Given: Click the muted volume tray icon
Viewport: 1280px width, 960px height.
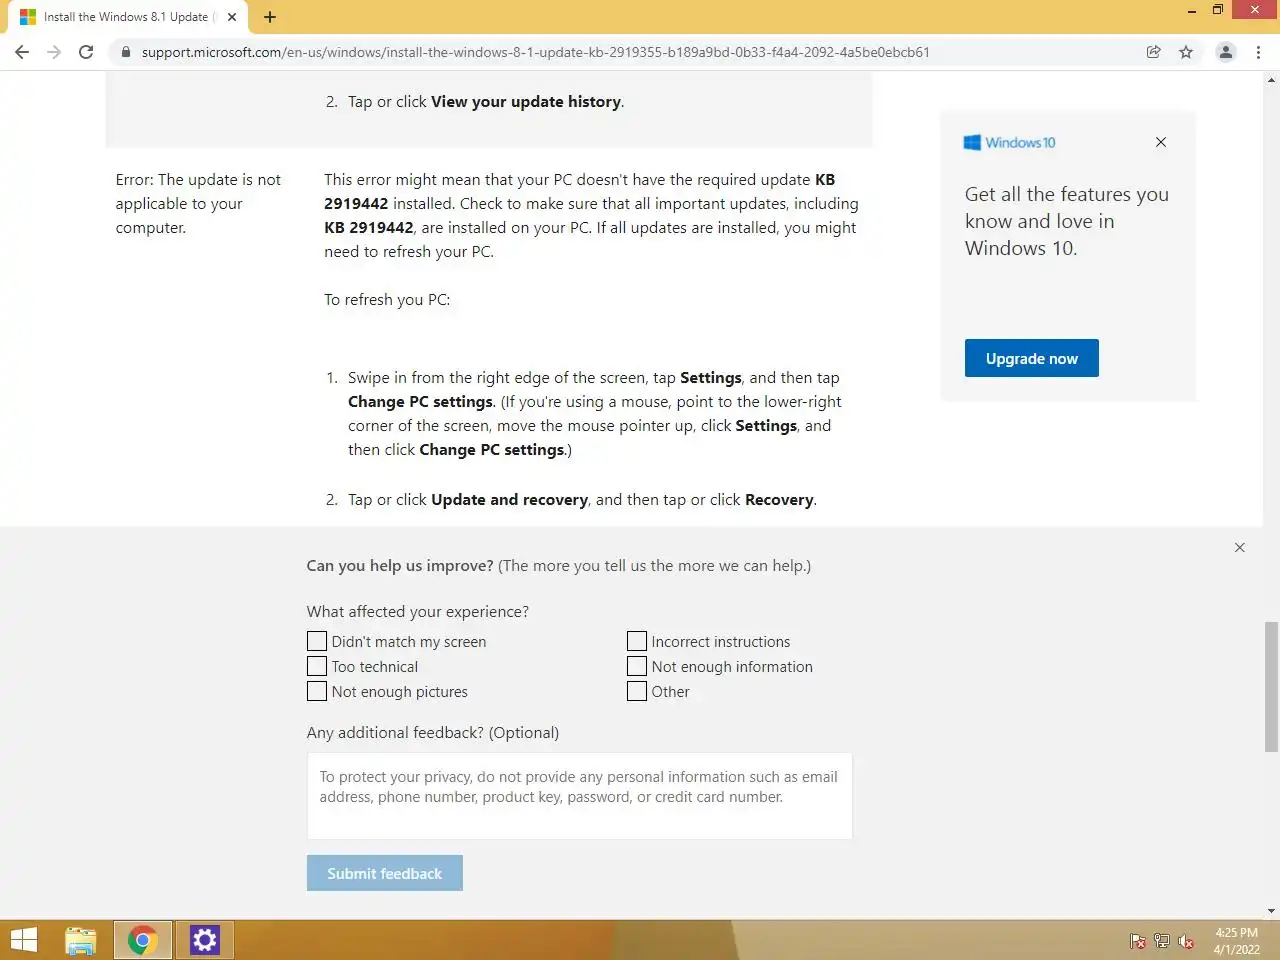Looking at the screenshot, I should click(x=1186, y=941).
